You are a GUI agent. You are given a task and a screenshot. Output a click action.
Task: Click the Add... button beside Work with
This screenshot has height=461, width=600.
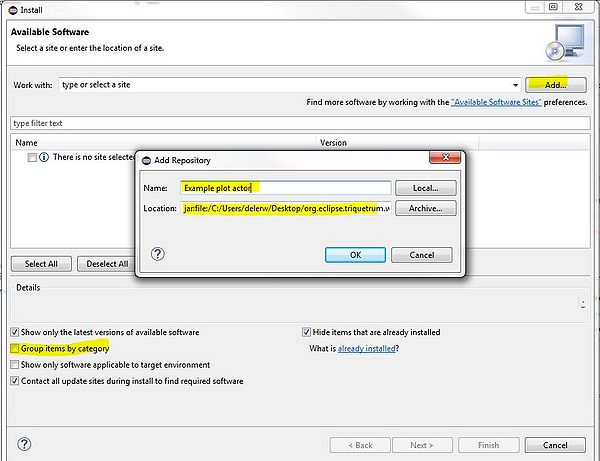[556, 85]
